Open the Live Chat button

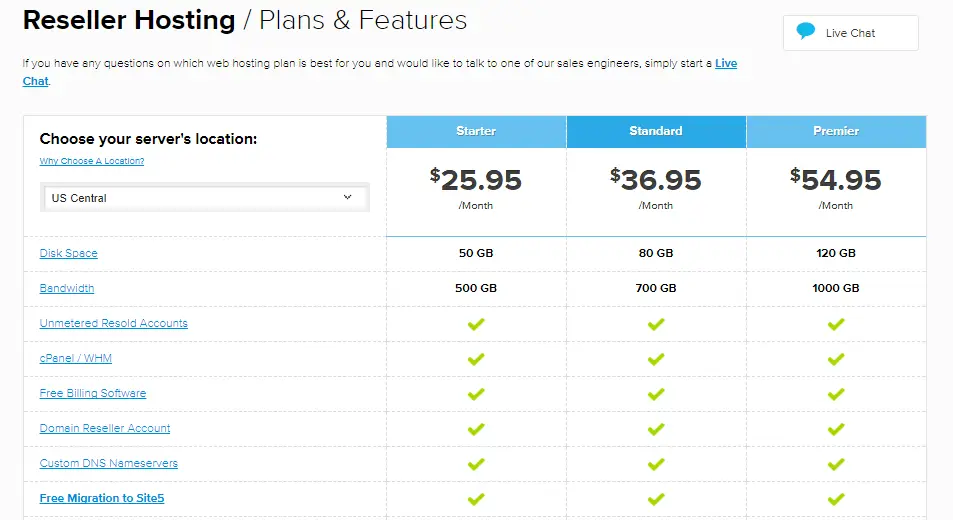point(851,33)
